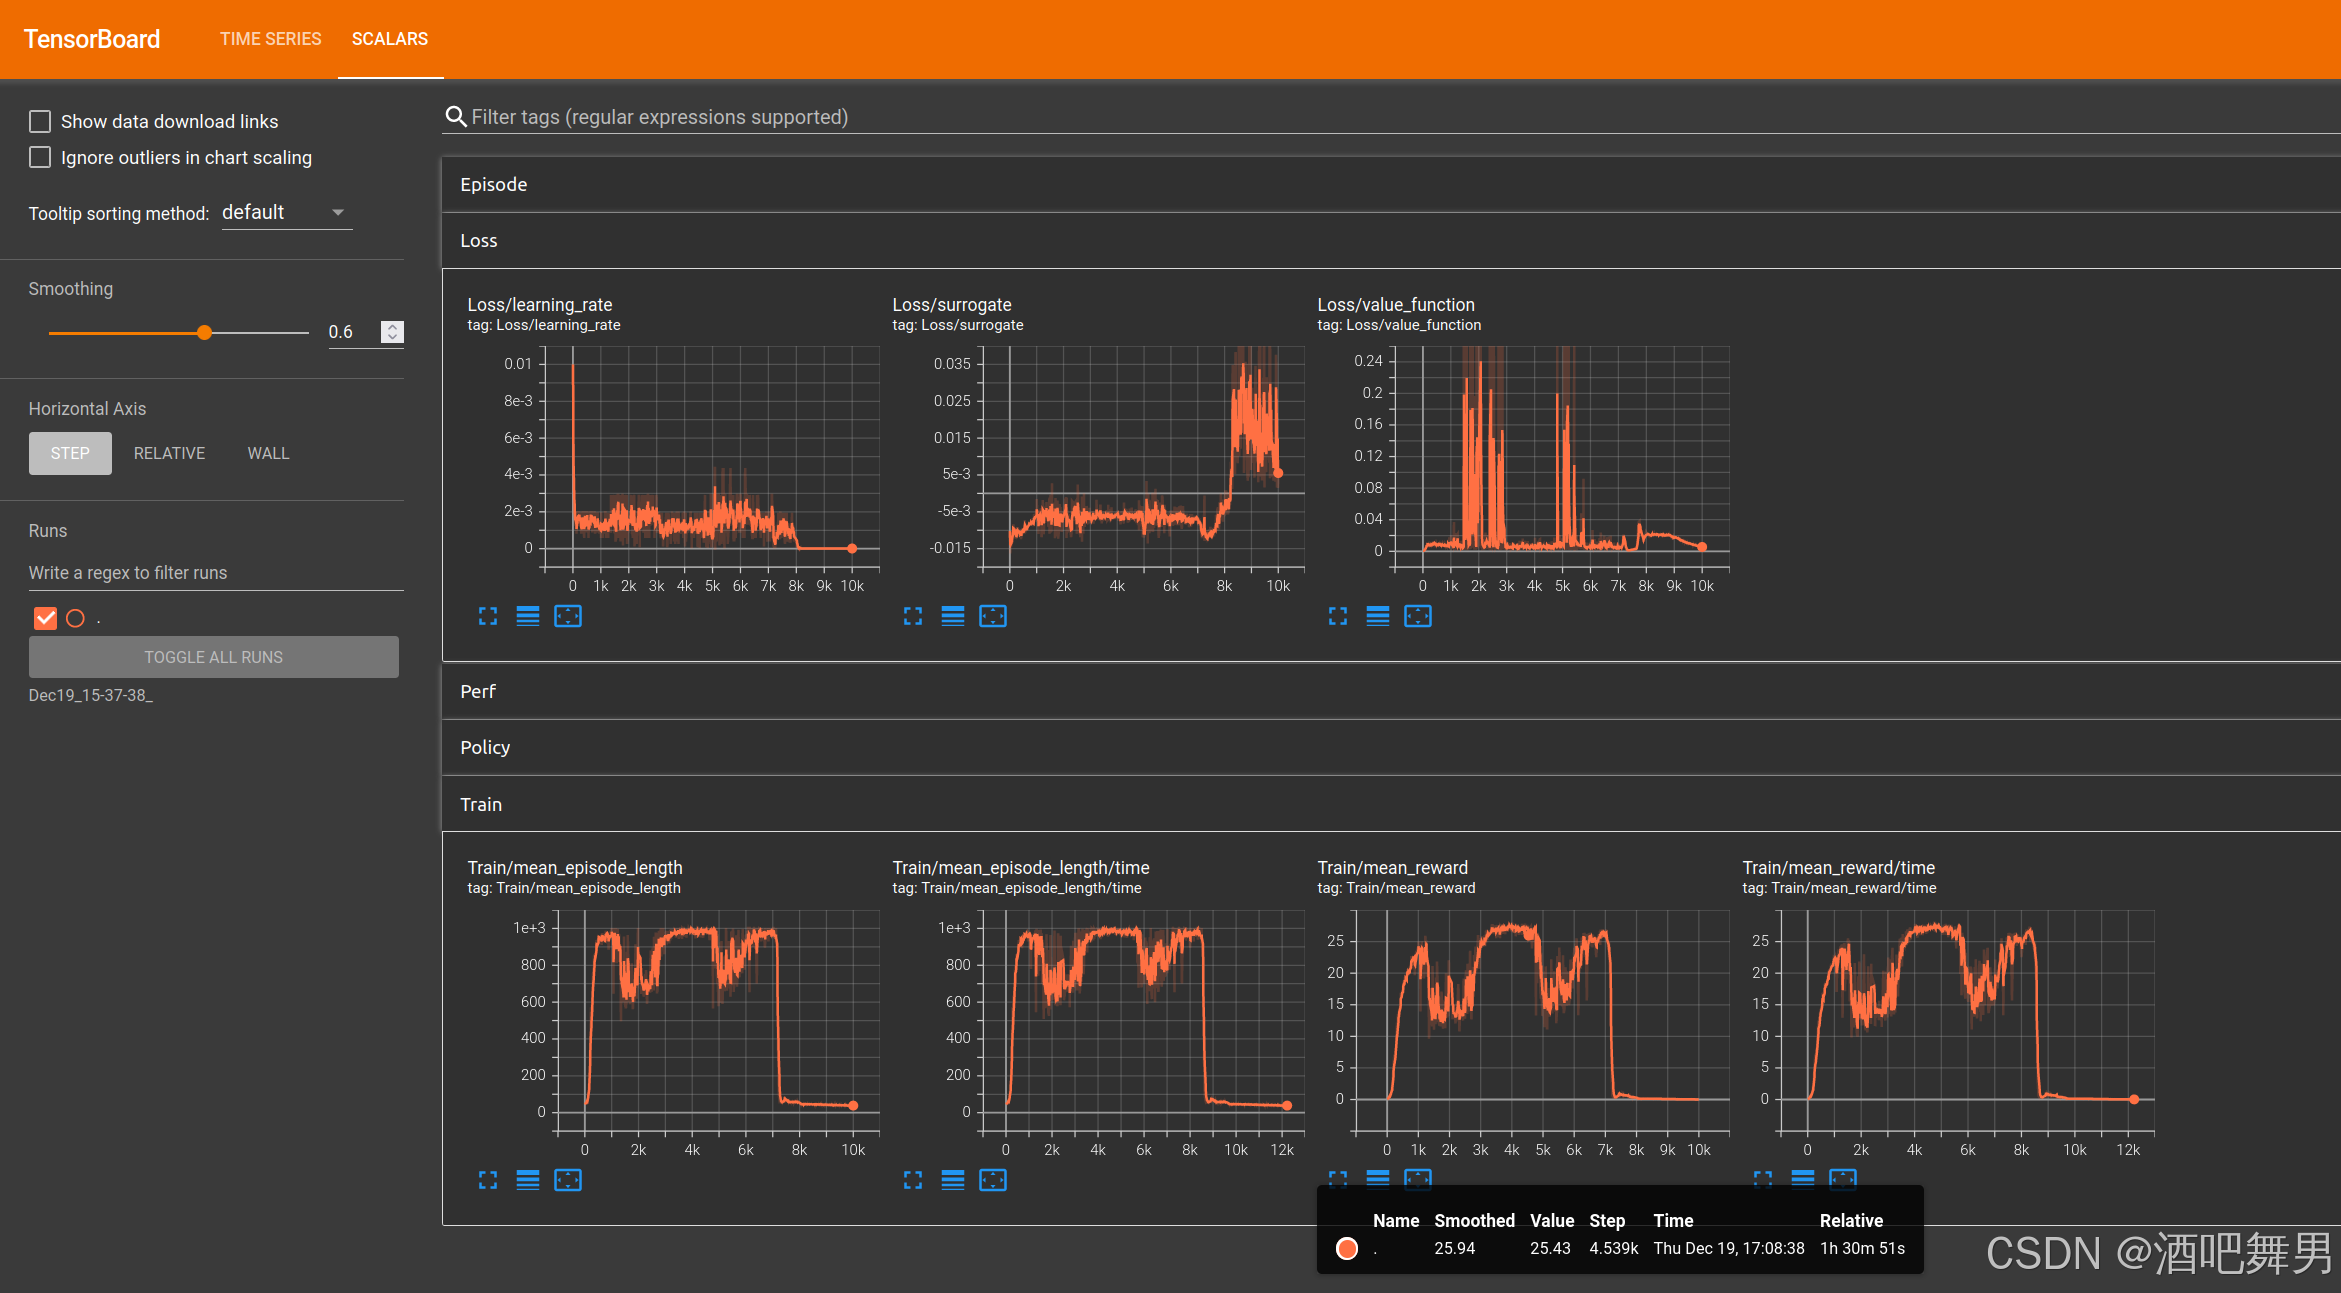Select the SCALARS tab
The image size is (2341, 1293).
tap(389, 38)
